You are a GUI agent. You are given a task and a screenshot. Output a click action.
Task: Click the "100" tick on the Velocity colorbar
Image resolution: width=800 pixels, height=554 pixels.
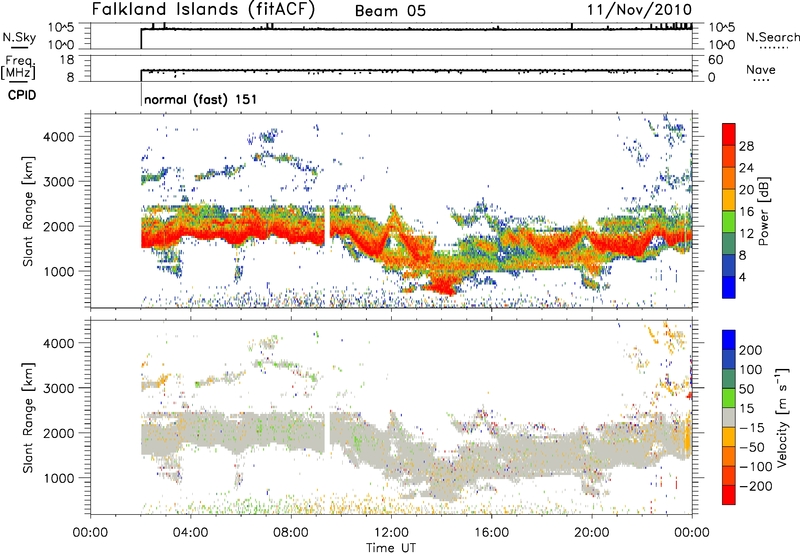(x=751, y=369)
